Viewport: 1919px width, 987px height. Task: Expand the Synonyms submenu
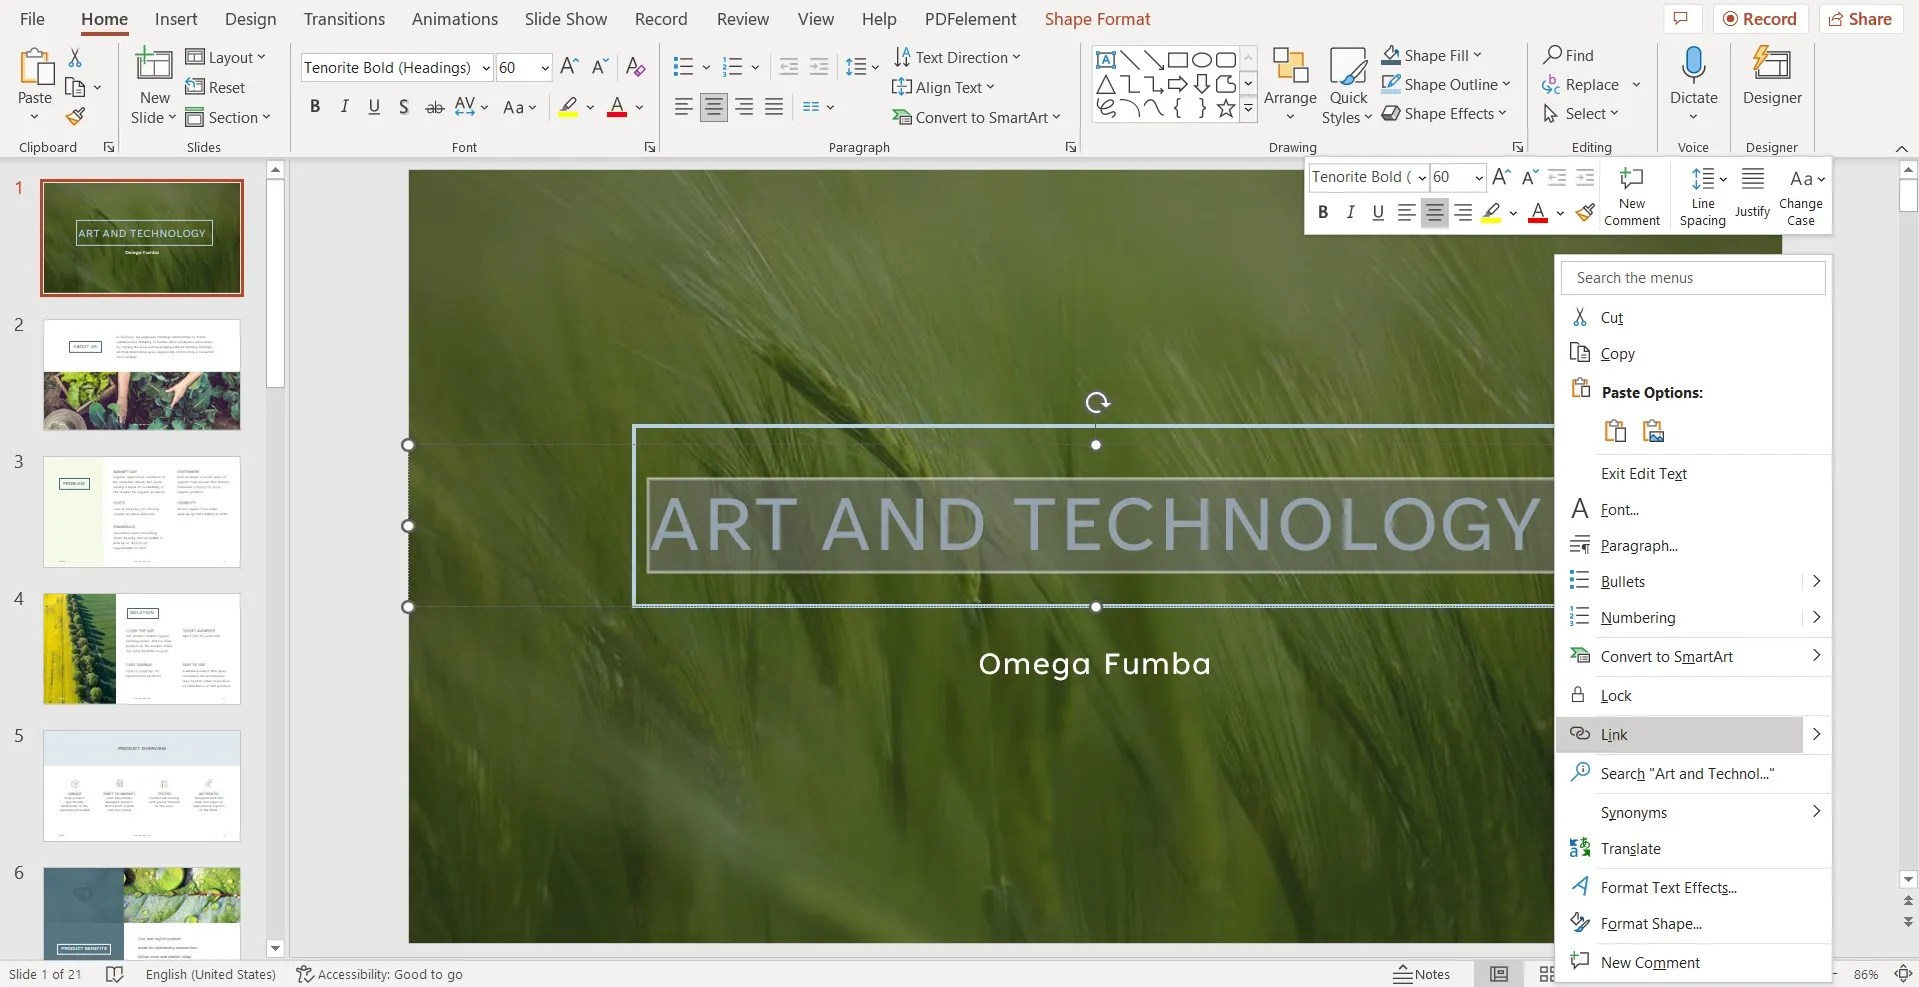[1632, 812]
